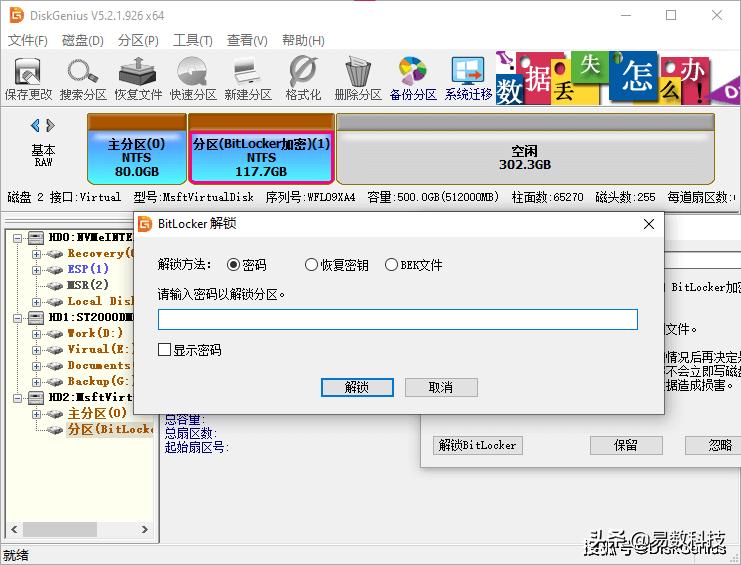The height and width of the screenshot is (565, 741).
Task: Open the System Migration (系统迁移) tool
Action: [x=468, y=78]
